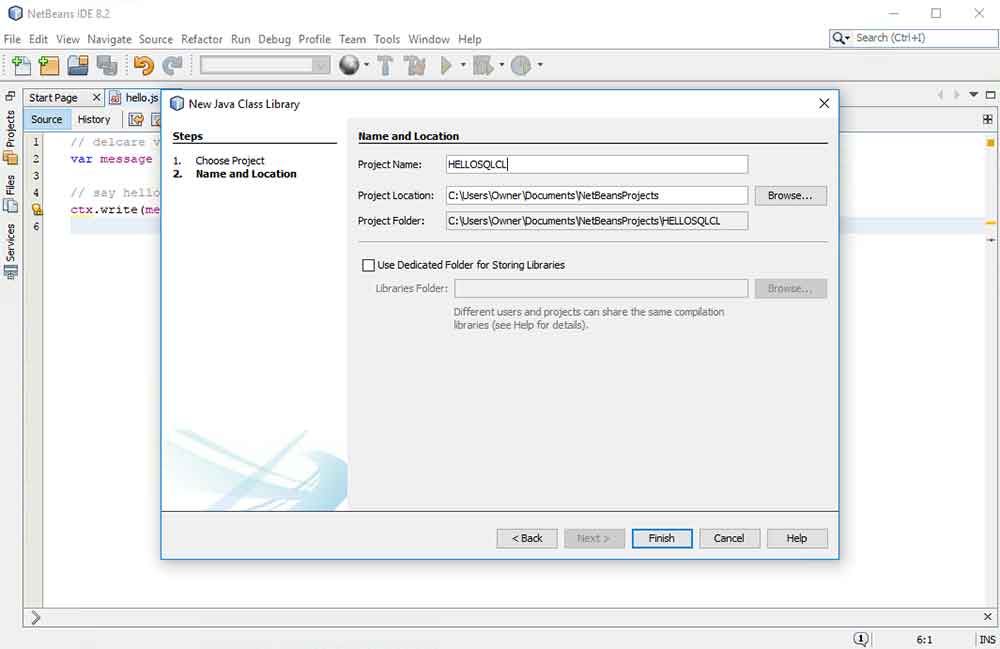Image resolution: width=1000 pixels, height=649 pixels.
Task: Click the Undo arrow icon
Action: [143, 65]
